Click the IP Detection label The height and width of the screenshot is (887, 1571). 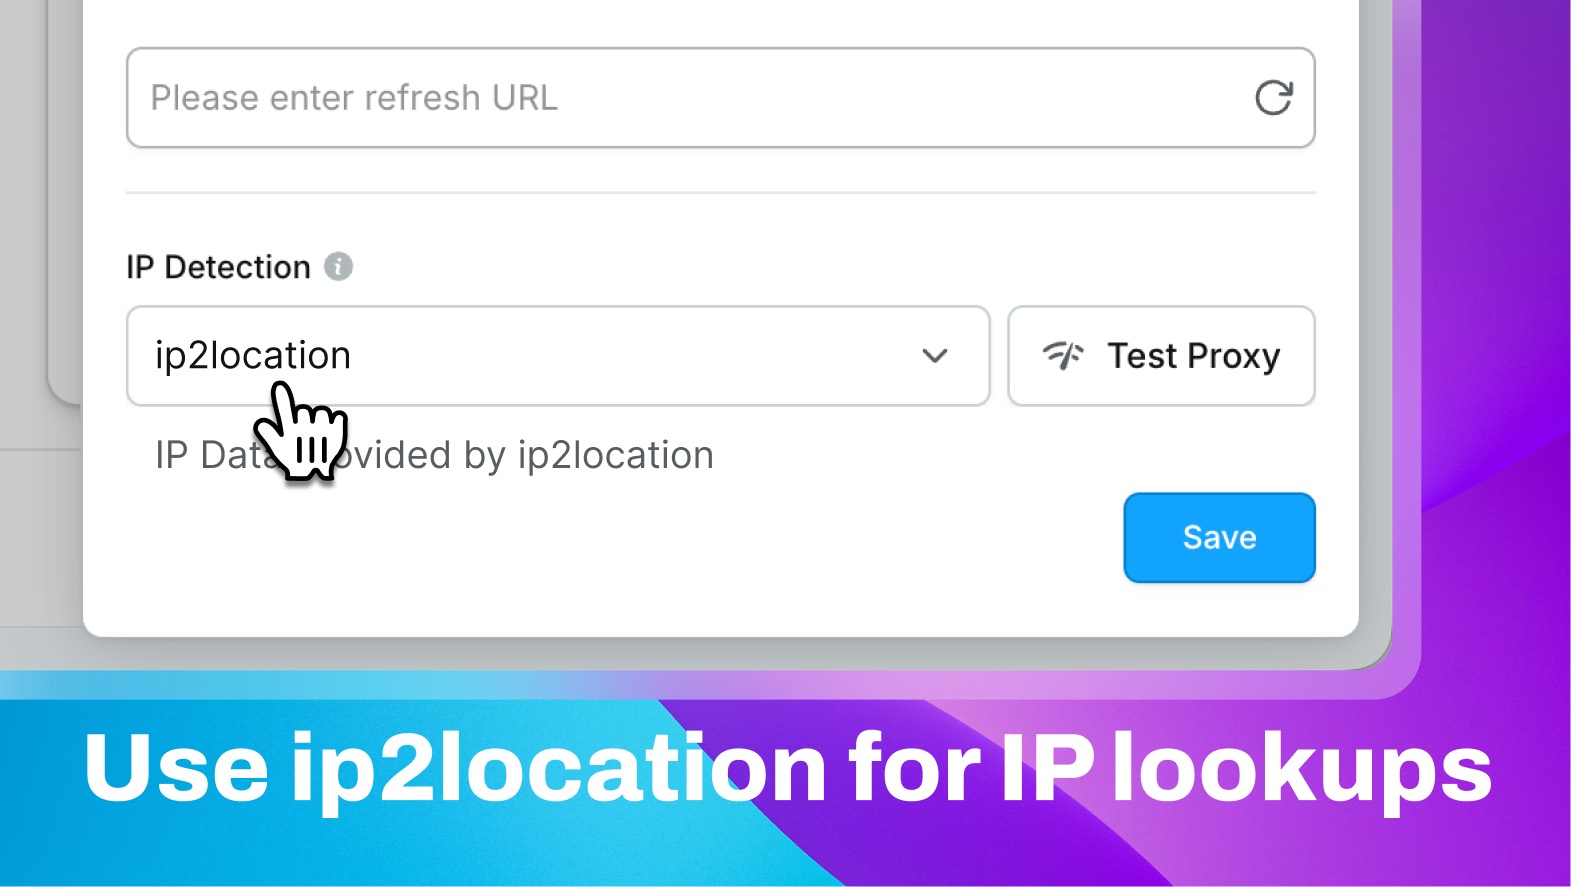coord(218,267)
